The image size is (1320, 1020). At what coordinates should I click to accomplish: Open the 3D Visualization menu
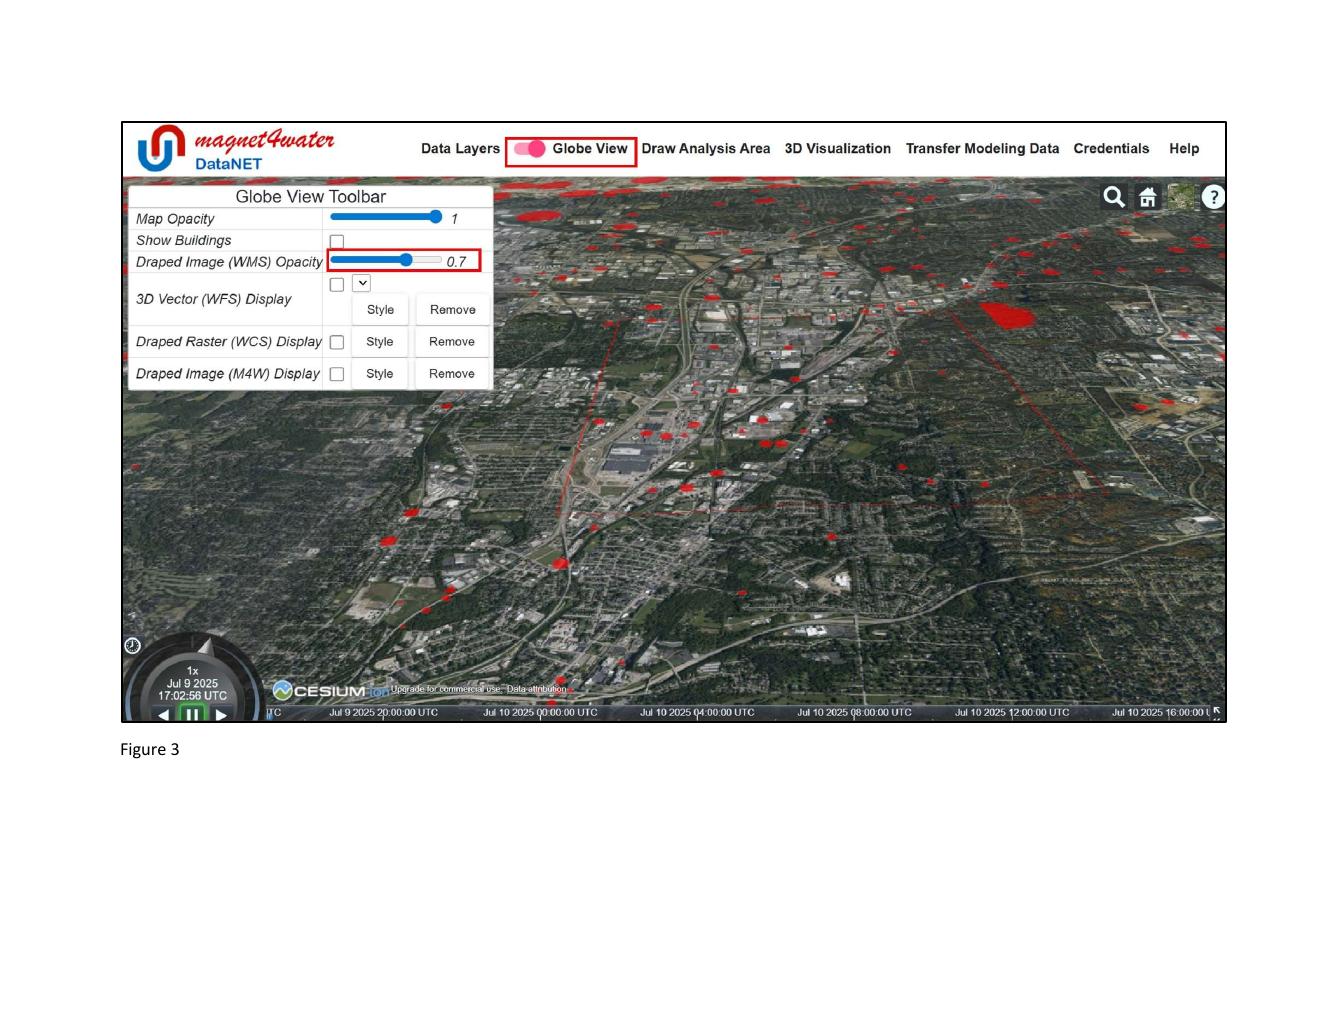point(838,149)
